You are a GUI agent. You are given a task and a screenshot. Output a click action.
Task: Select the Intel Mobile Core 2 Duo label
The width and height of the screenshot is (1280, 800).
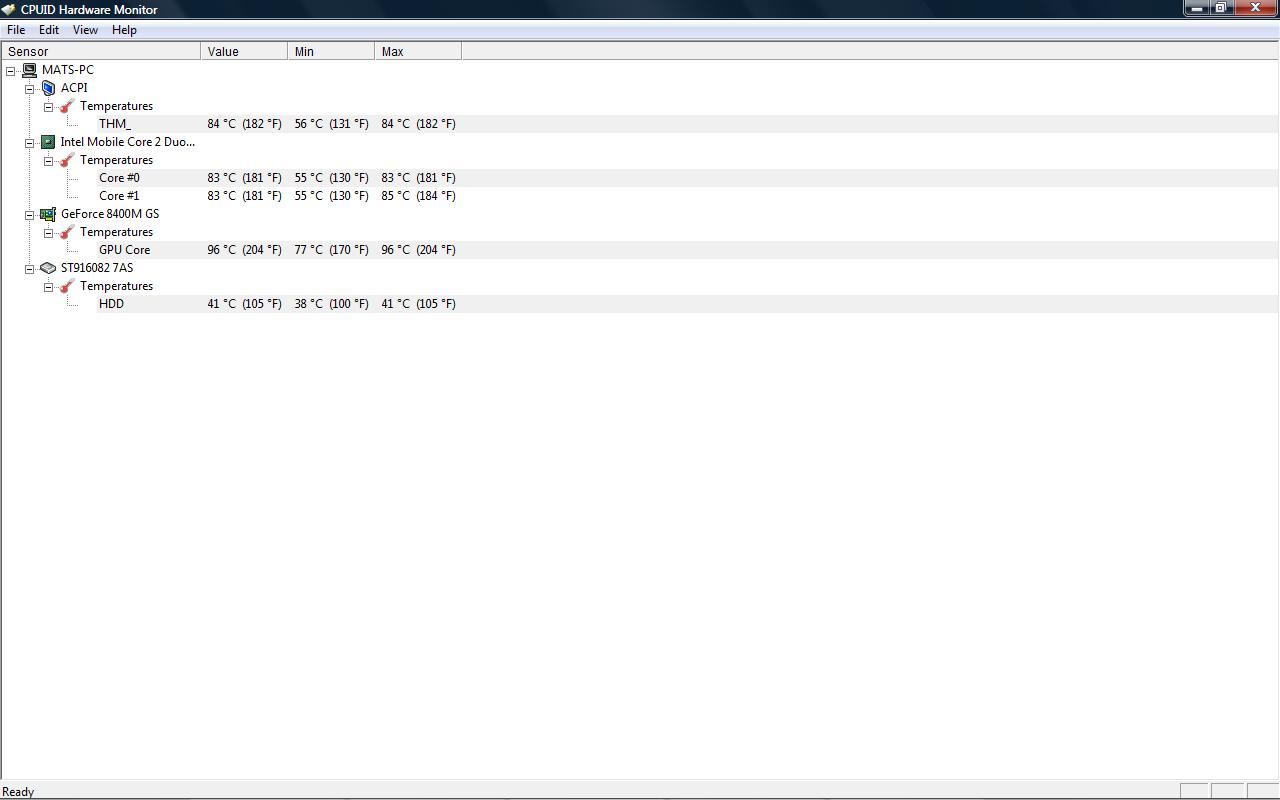point(128,142)
